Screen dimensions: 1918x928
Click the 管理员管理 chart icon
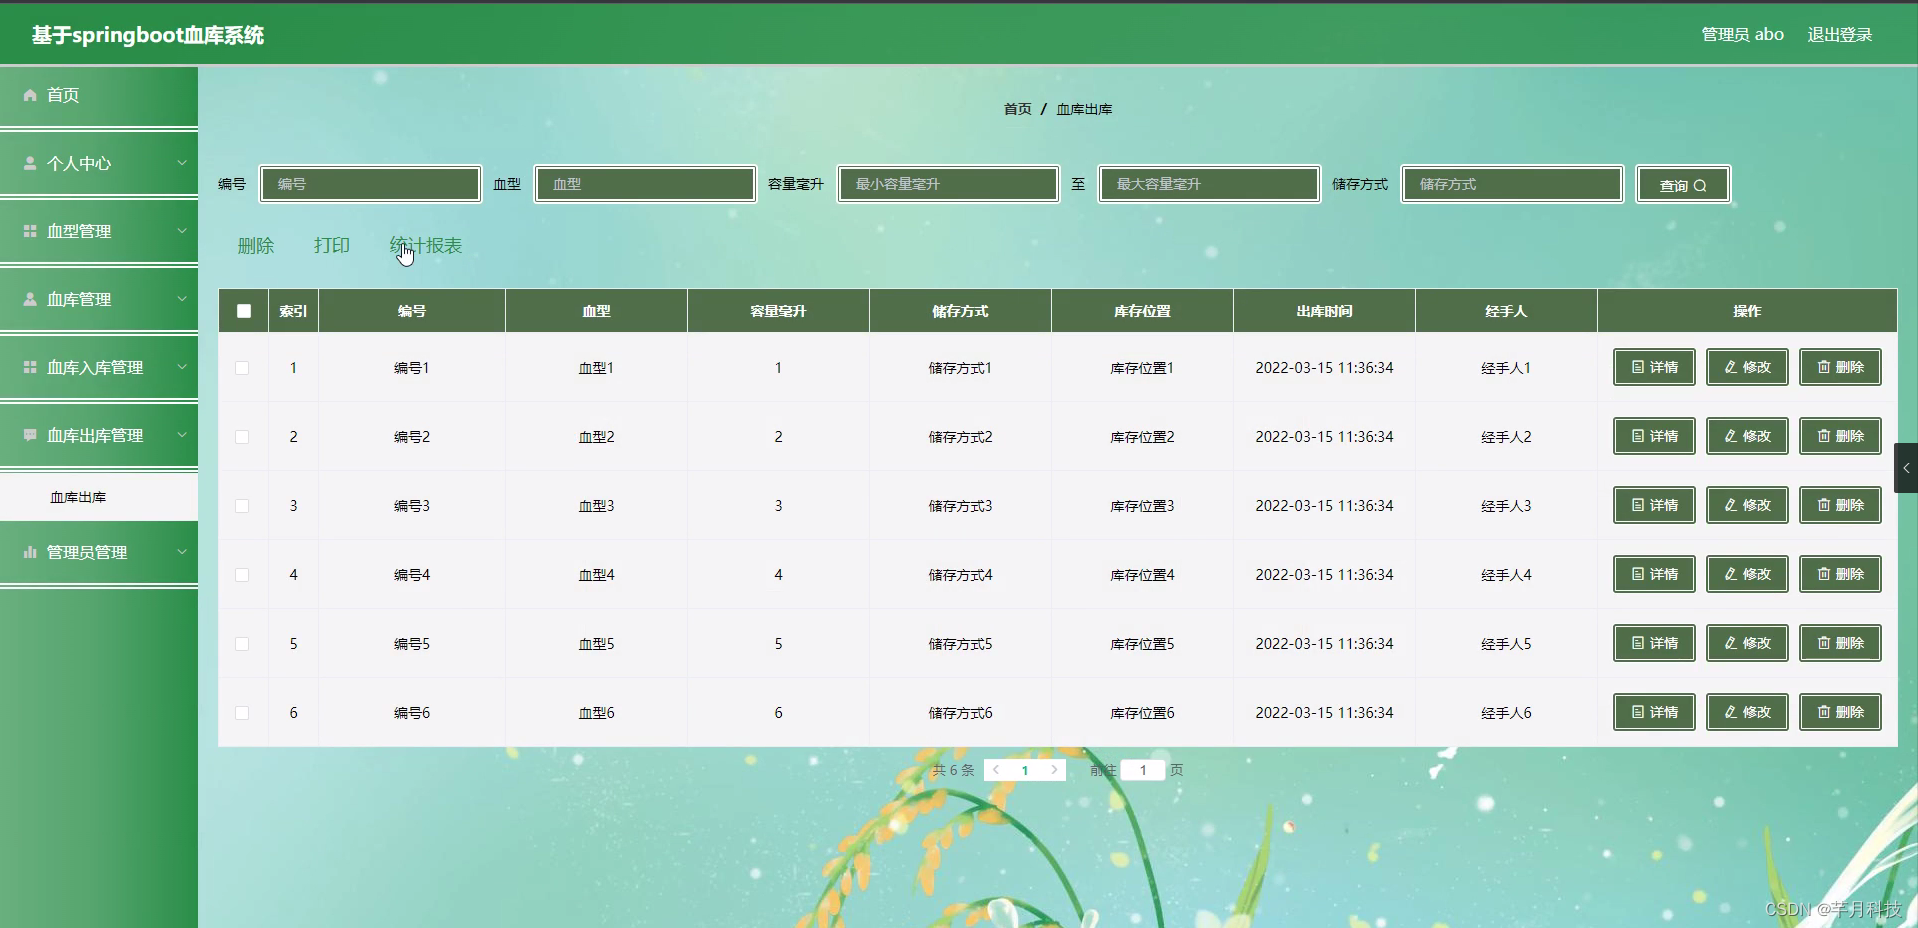click(28, 552)
